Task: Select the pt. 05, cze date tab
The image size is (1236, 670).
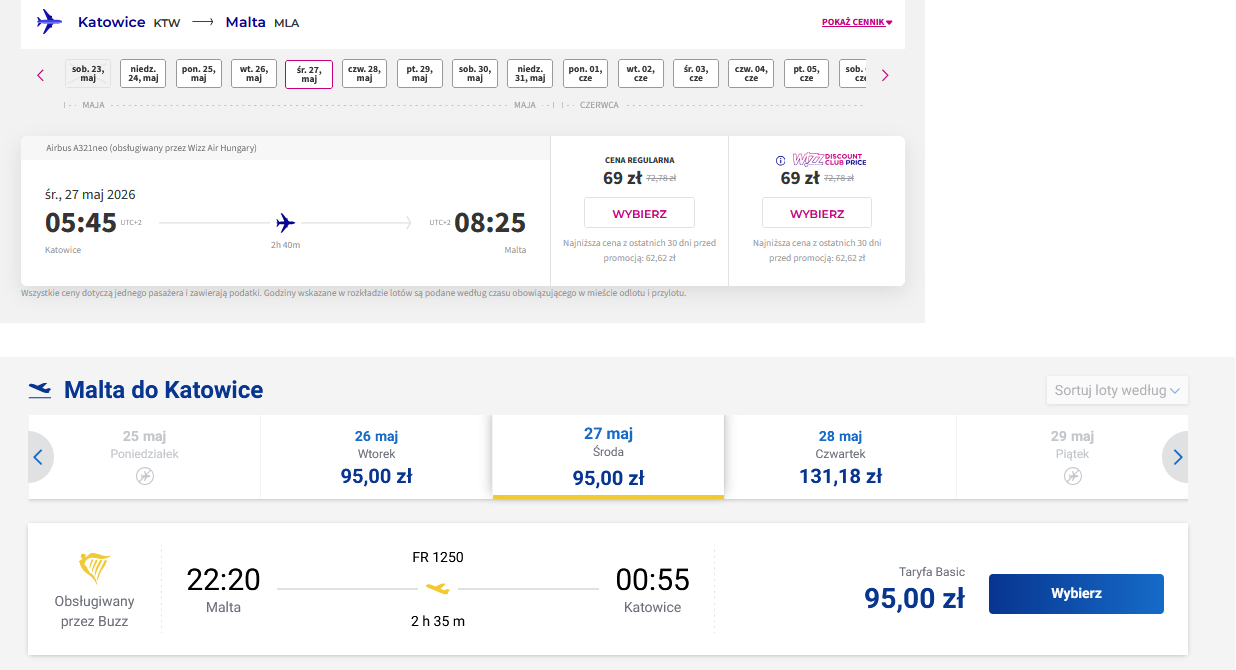Action: (x=807, y=74)
